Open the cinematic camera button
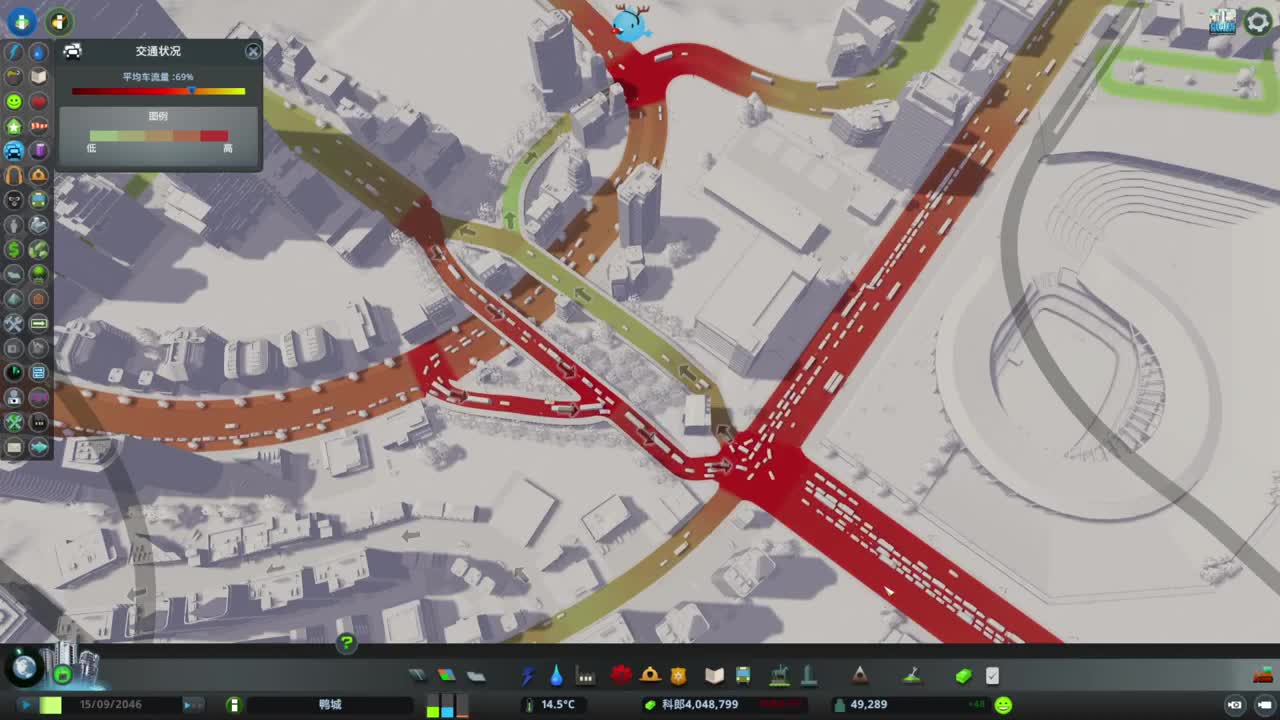This screenshot has width=1280, height=720. pos(1264,705)
